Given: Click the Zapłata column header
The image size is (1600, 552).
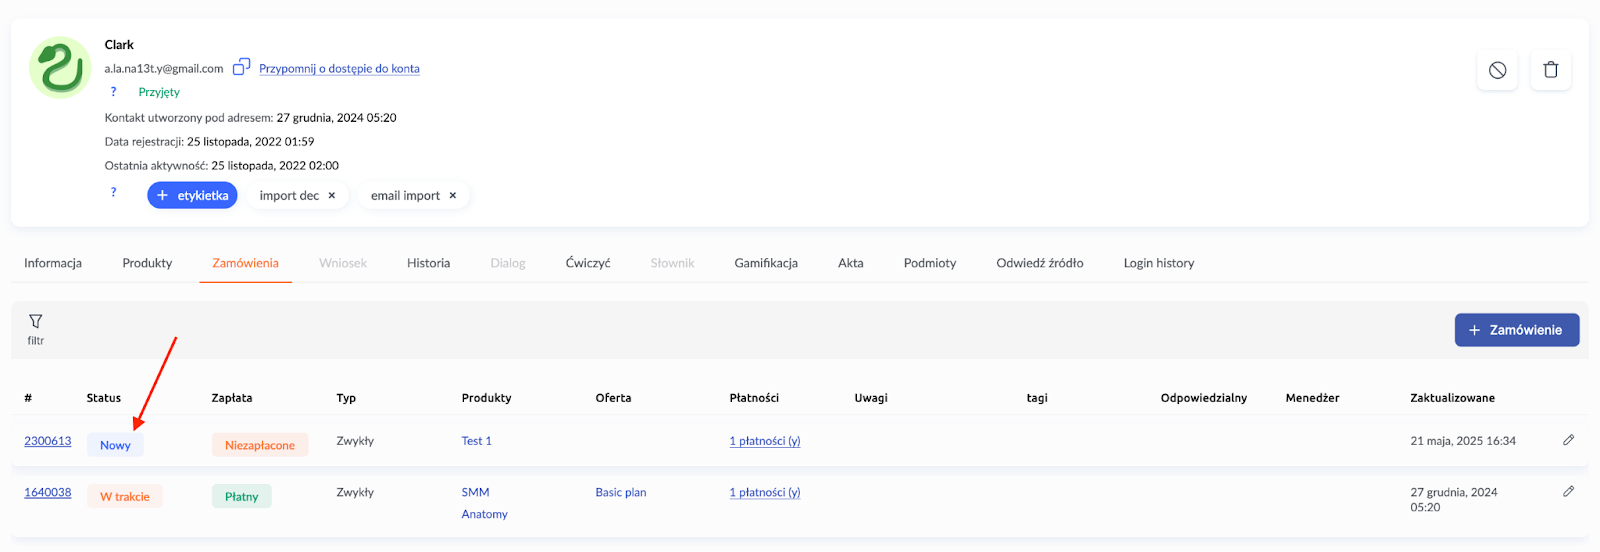Looking at the screenshot, I should [232, 398].
